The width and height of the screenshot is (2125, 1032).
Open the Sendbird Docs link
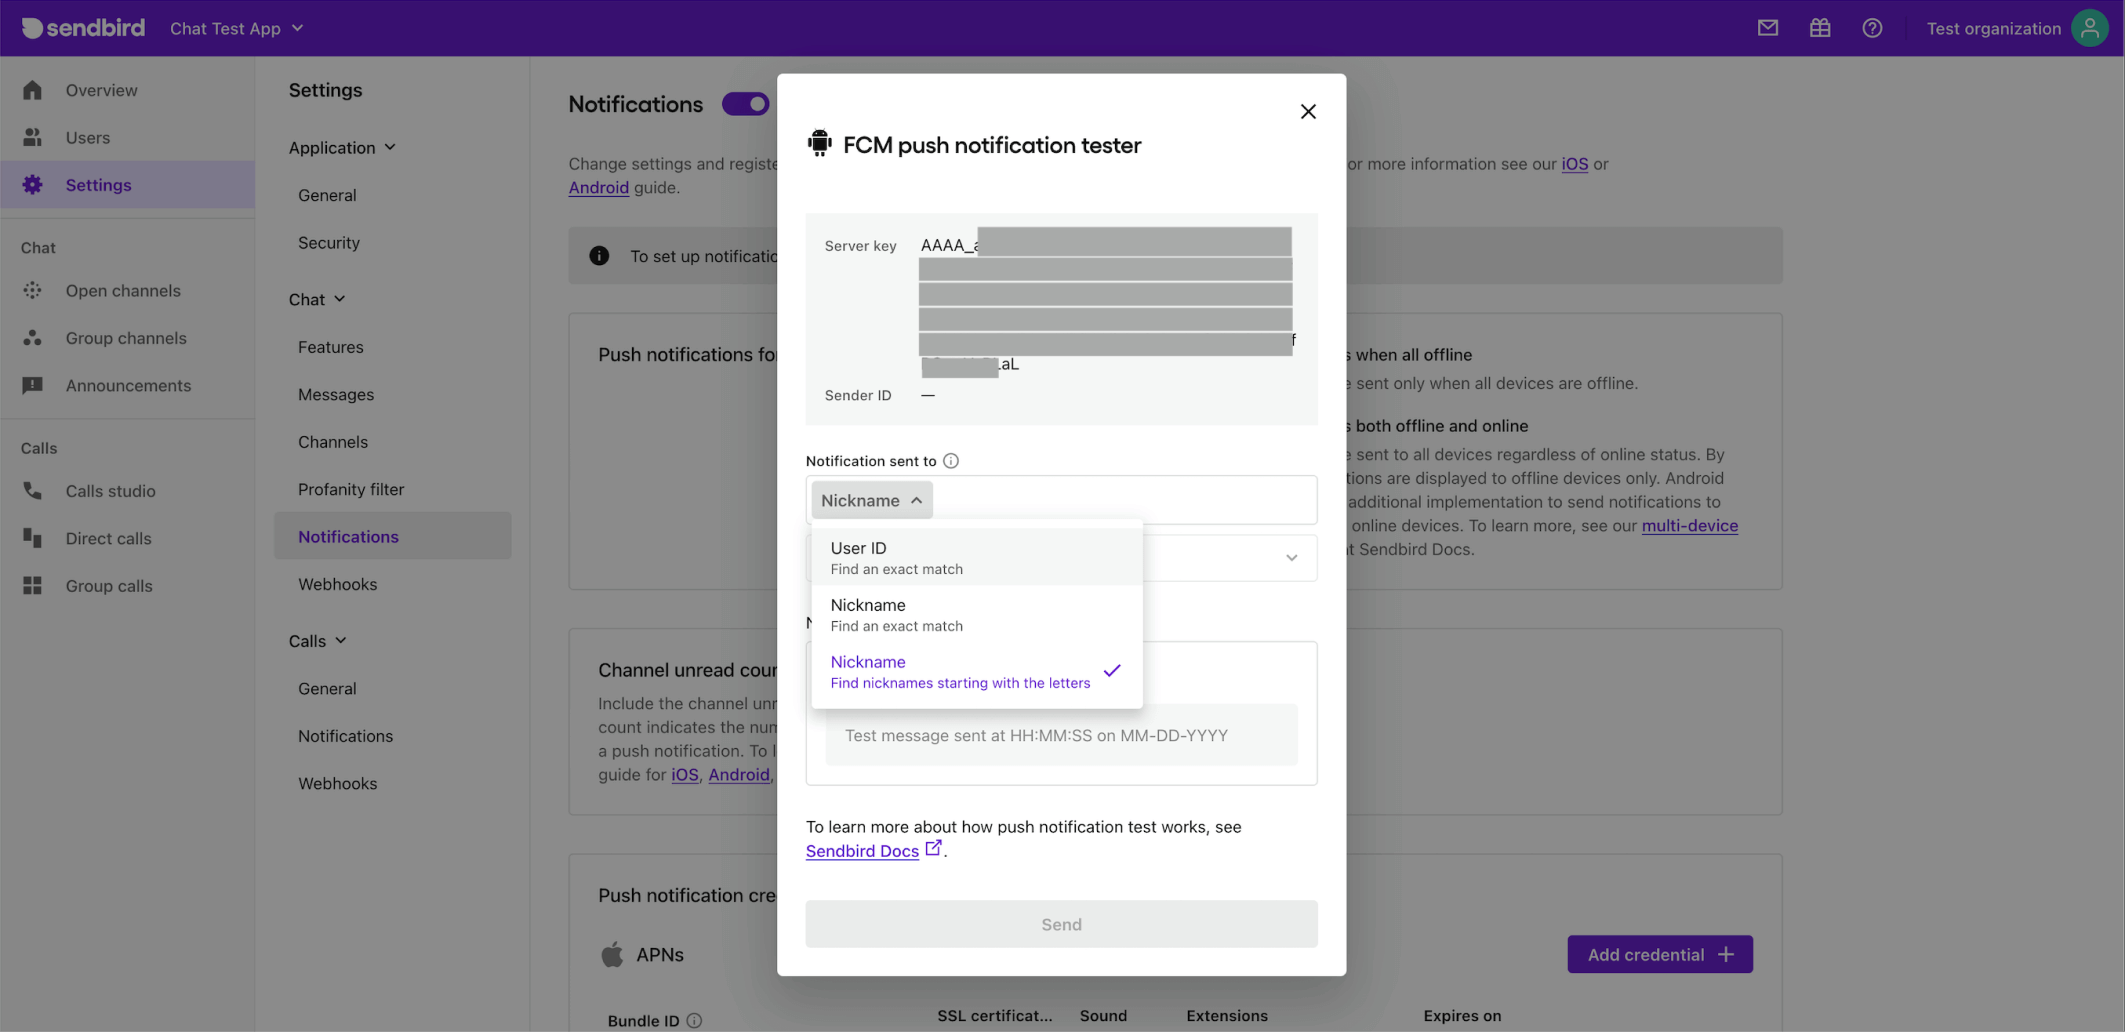[862, 851]
